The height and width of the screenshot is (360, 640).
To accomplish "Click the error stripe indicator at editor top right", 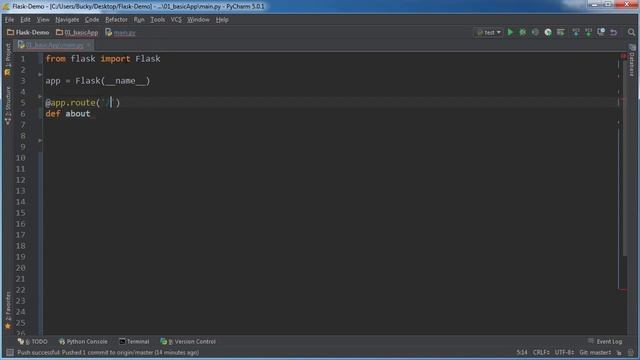I will coord(623,56).
